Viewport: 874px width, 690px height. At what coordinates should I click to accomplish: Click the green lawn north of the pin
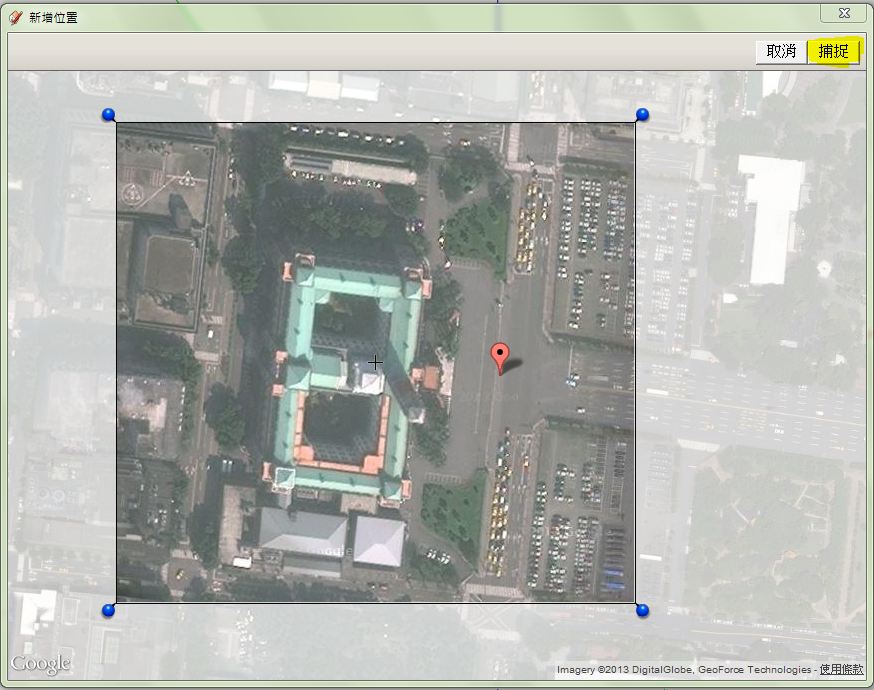478,232
